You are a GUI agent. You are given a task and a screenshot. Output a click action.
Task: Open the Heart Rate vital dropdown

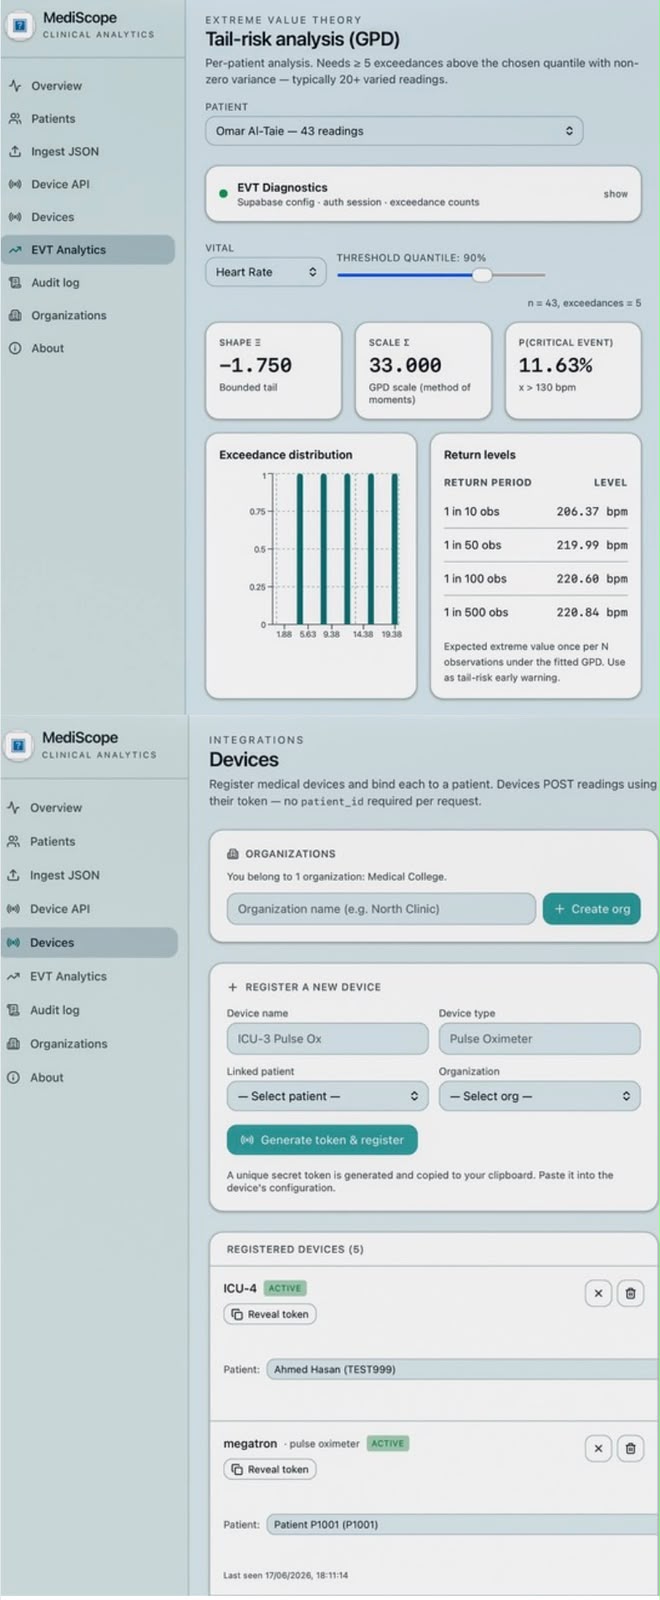(x=265, y=272)
